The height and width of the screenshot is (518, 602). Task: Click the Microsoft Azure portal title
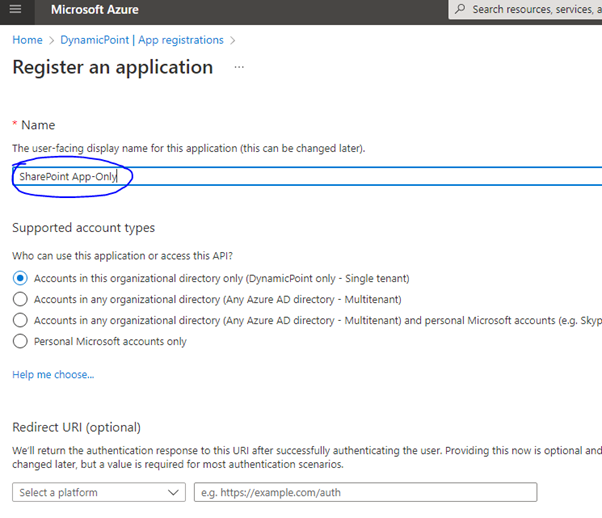click(x=94, y=10)
